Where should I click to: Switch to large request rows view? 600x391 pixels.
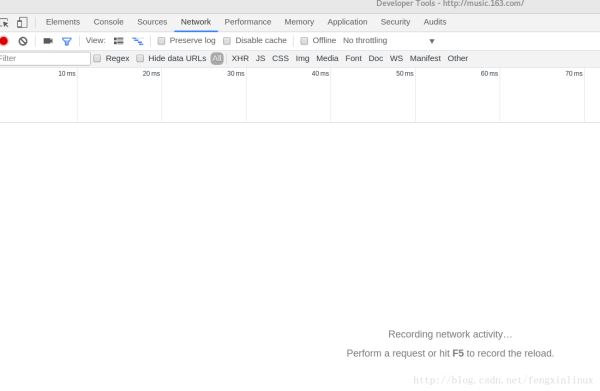coord(119,41)
